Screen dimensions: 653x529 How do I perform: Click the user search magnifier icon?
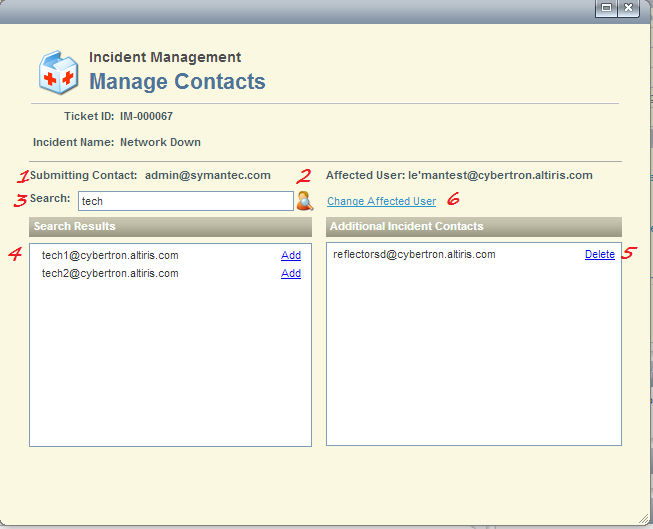(x=305, y=201)
